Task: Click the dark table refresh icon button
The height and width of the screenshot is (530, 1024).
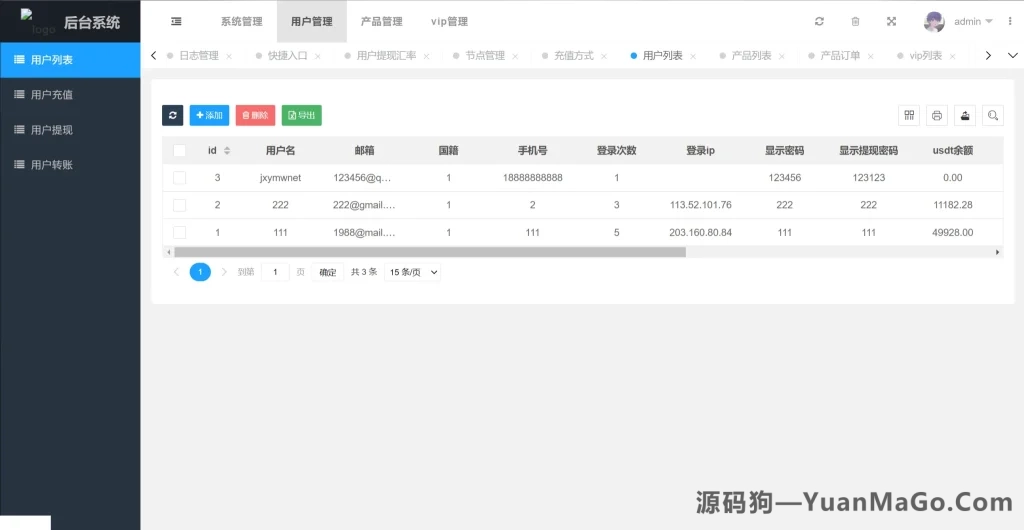Action: 172,116
